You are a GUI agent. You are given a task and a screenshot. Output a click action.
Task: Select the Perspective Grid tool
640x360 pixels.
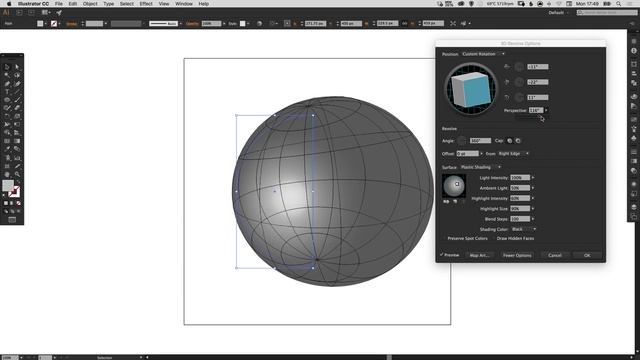(x=17, y=133)
